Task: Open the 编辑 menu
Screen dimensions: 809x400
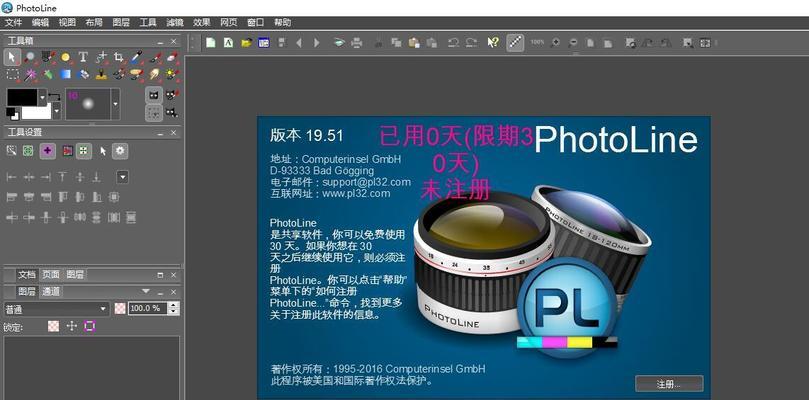Action: [40, 22]
